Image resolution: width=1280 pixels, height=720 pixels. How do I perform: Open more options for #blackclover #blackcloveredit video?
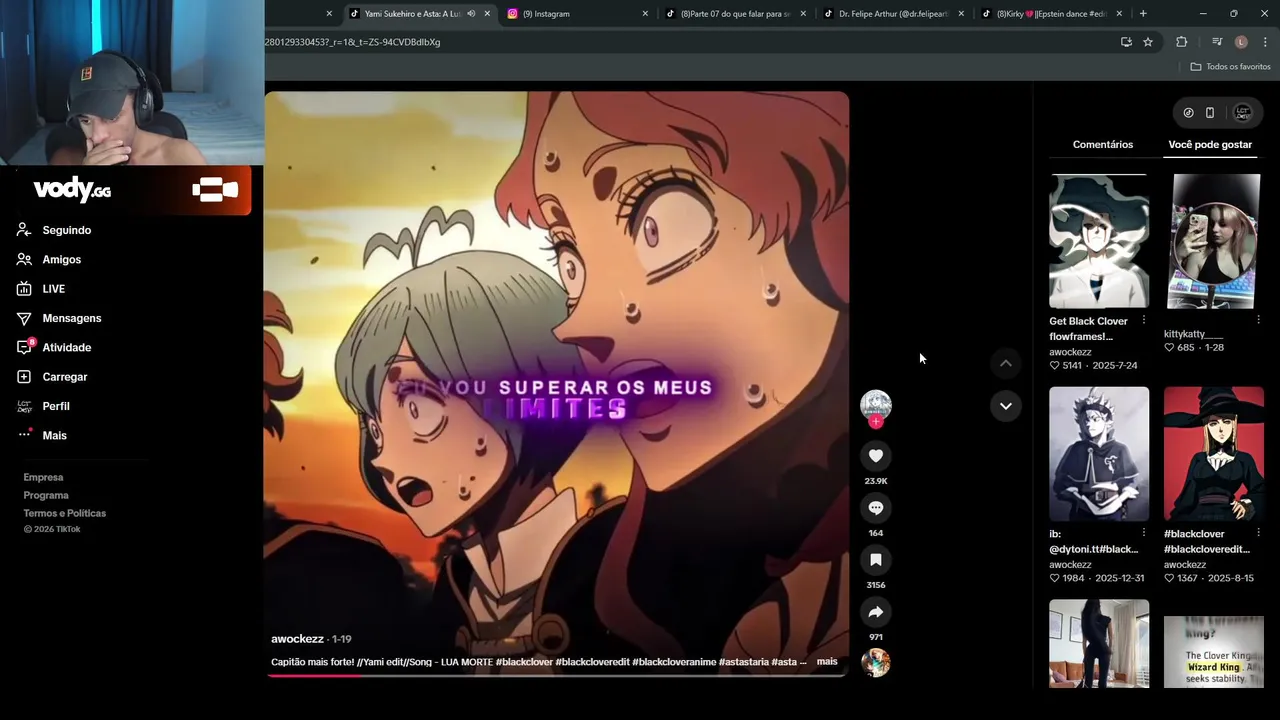[1258, 533]
